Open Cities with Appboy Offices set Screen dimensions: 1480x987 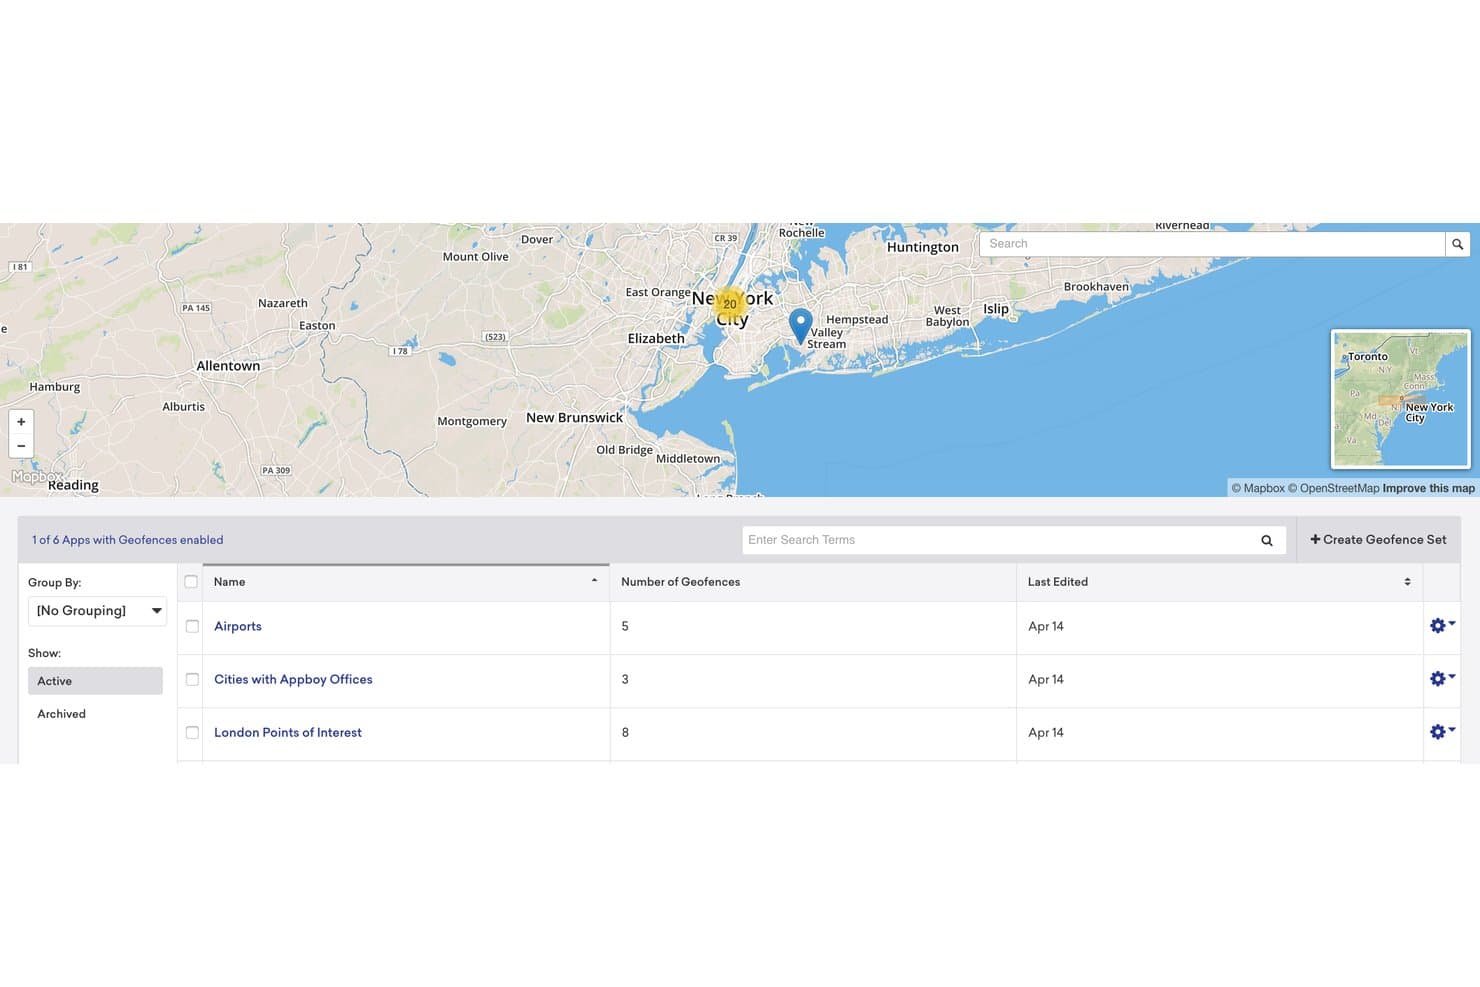coord(293,680)
